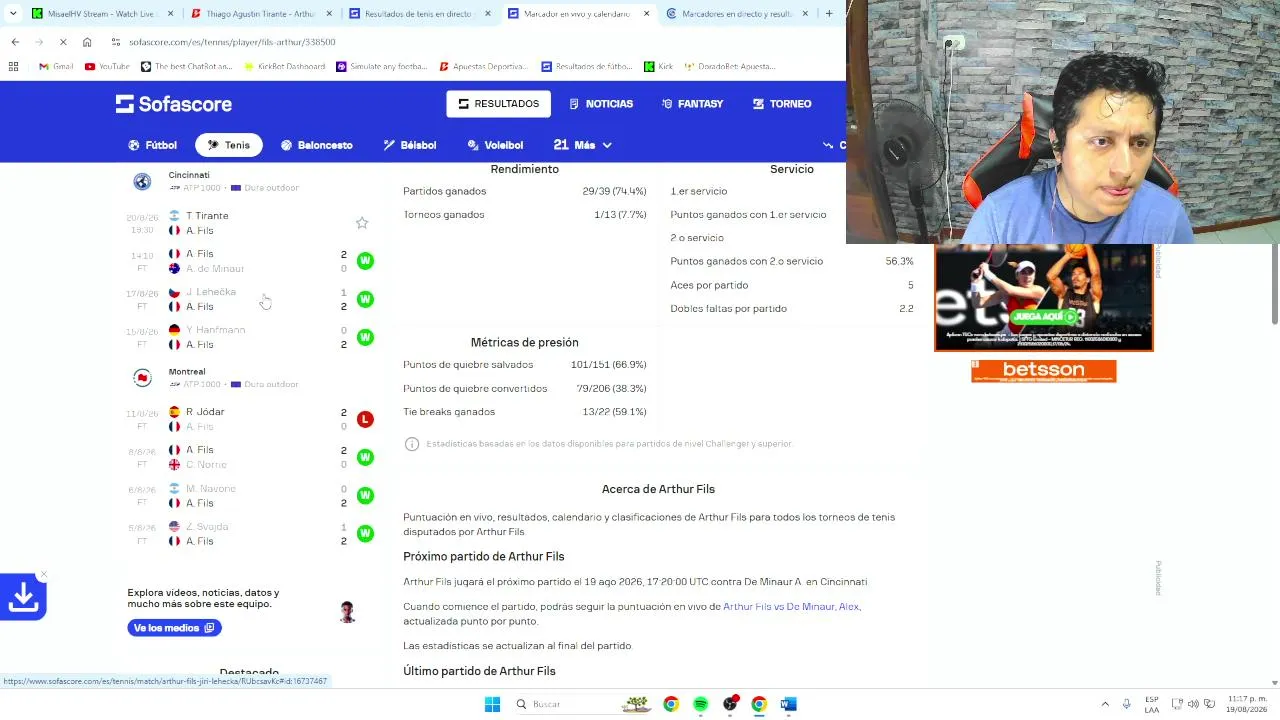1280x720 pixels.
Task: Click the 'JUEGA AQUÍ' ad button
Action: (x=1044, y=317)
